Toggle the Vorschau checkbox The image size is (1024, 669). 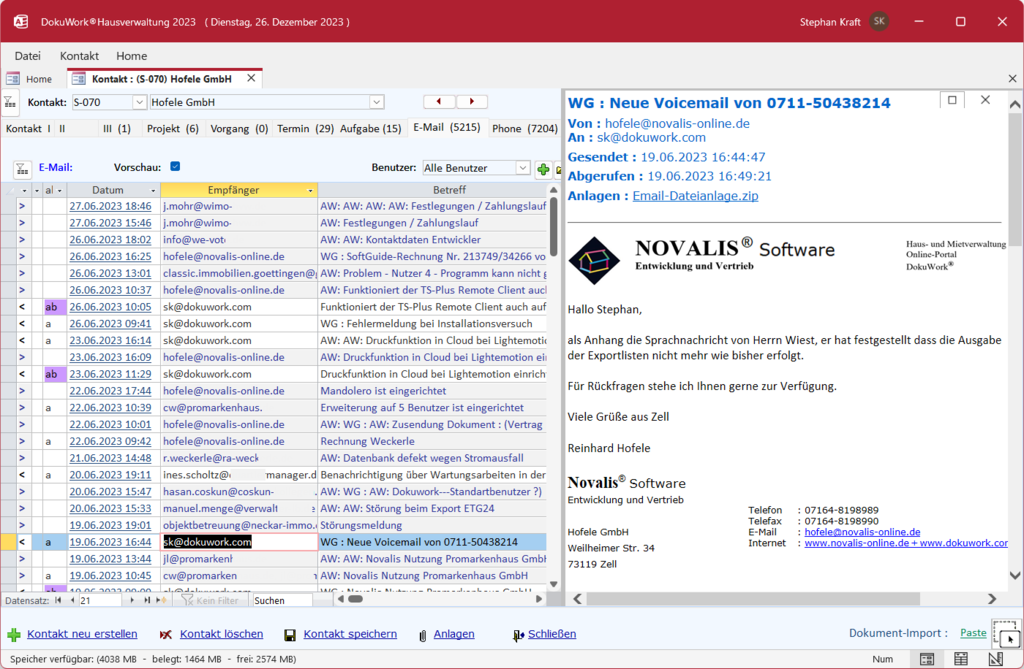tap(175, 167)
